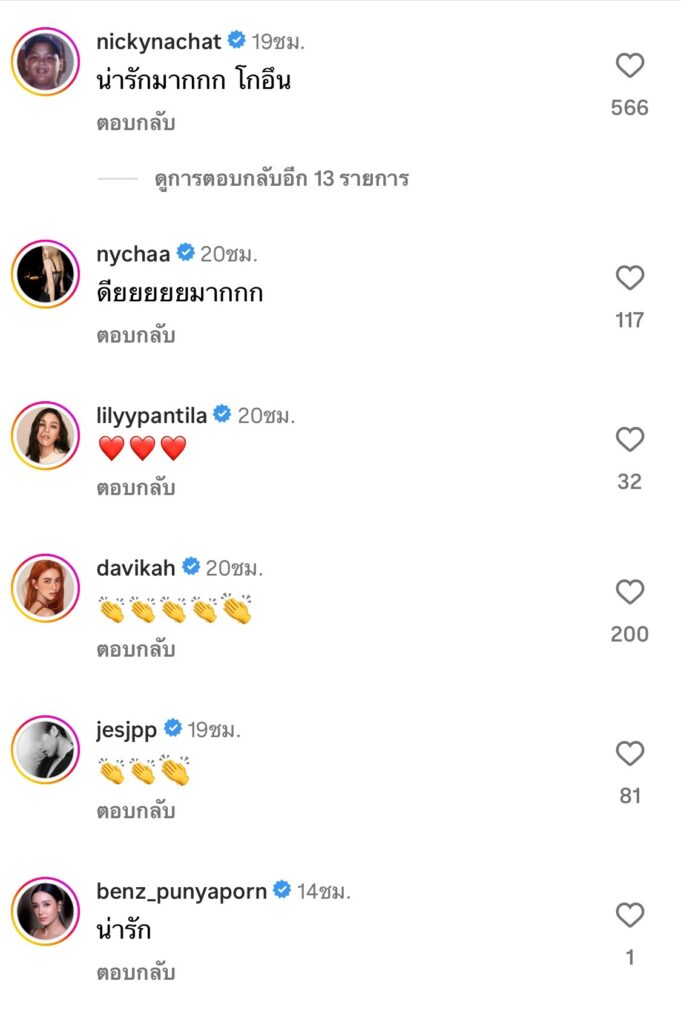The width and height of the screenshot is (681, 1024).
Task: Expand the 13 more replies thread
Action: pyautogui.click(x=281, y=180)
